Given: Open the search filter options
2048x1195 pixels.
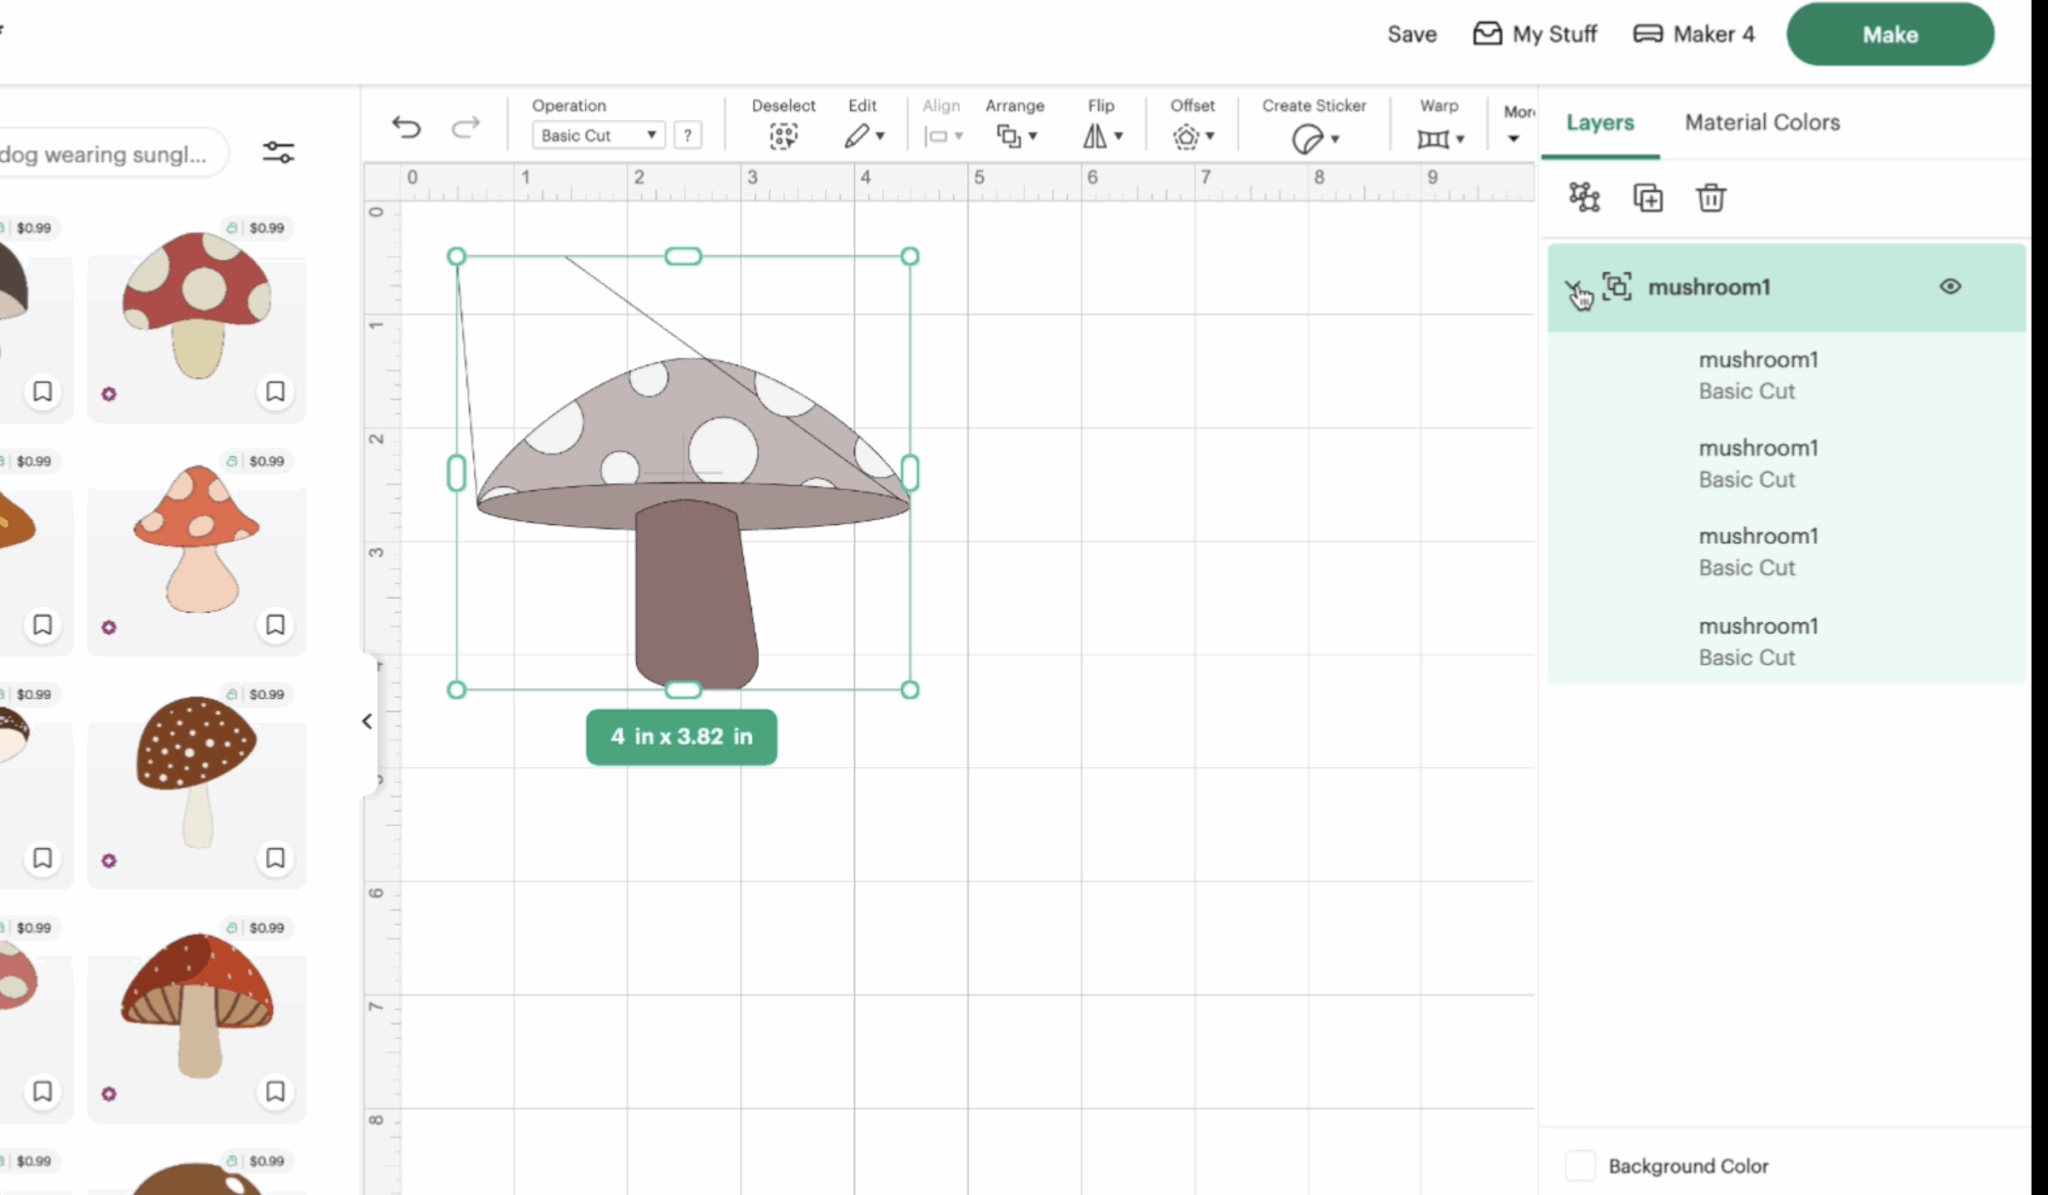Looking at the screenshot, I should coord(278,152).
